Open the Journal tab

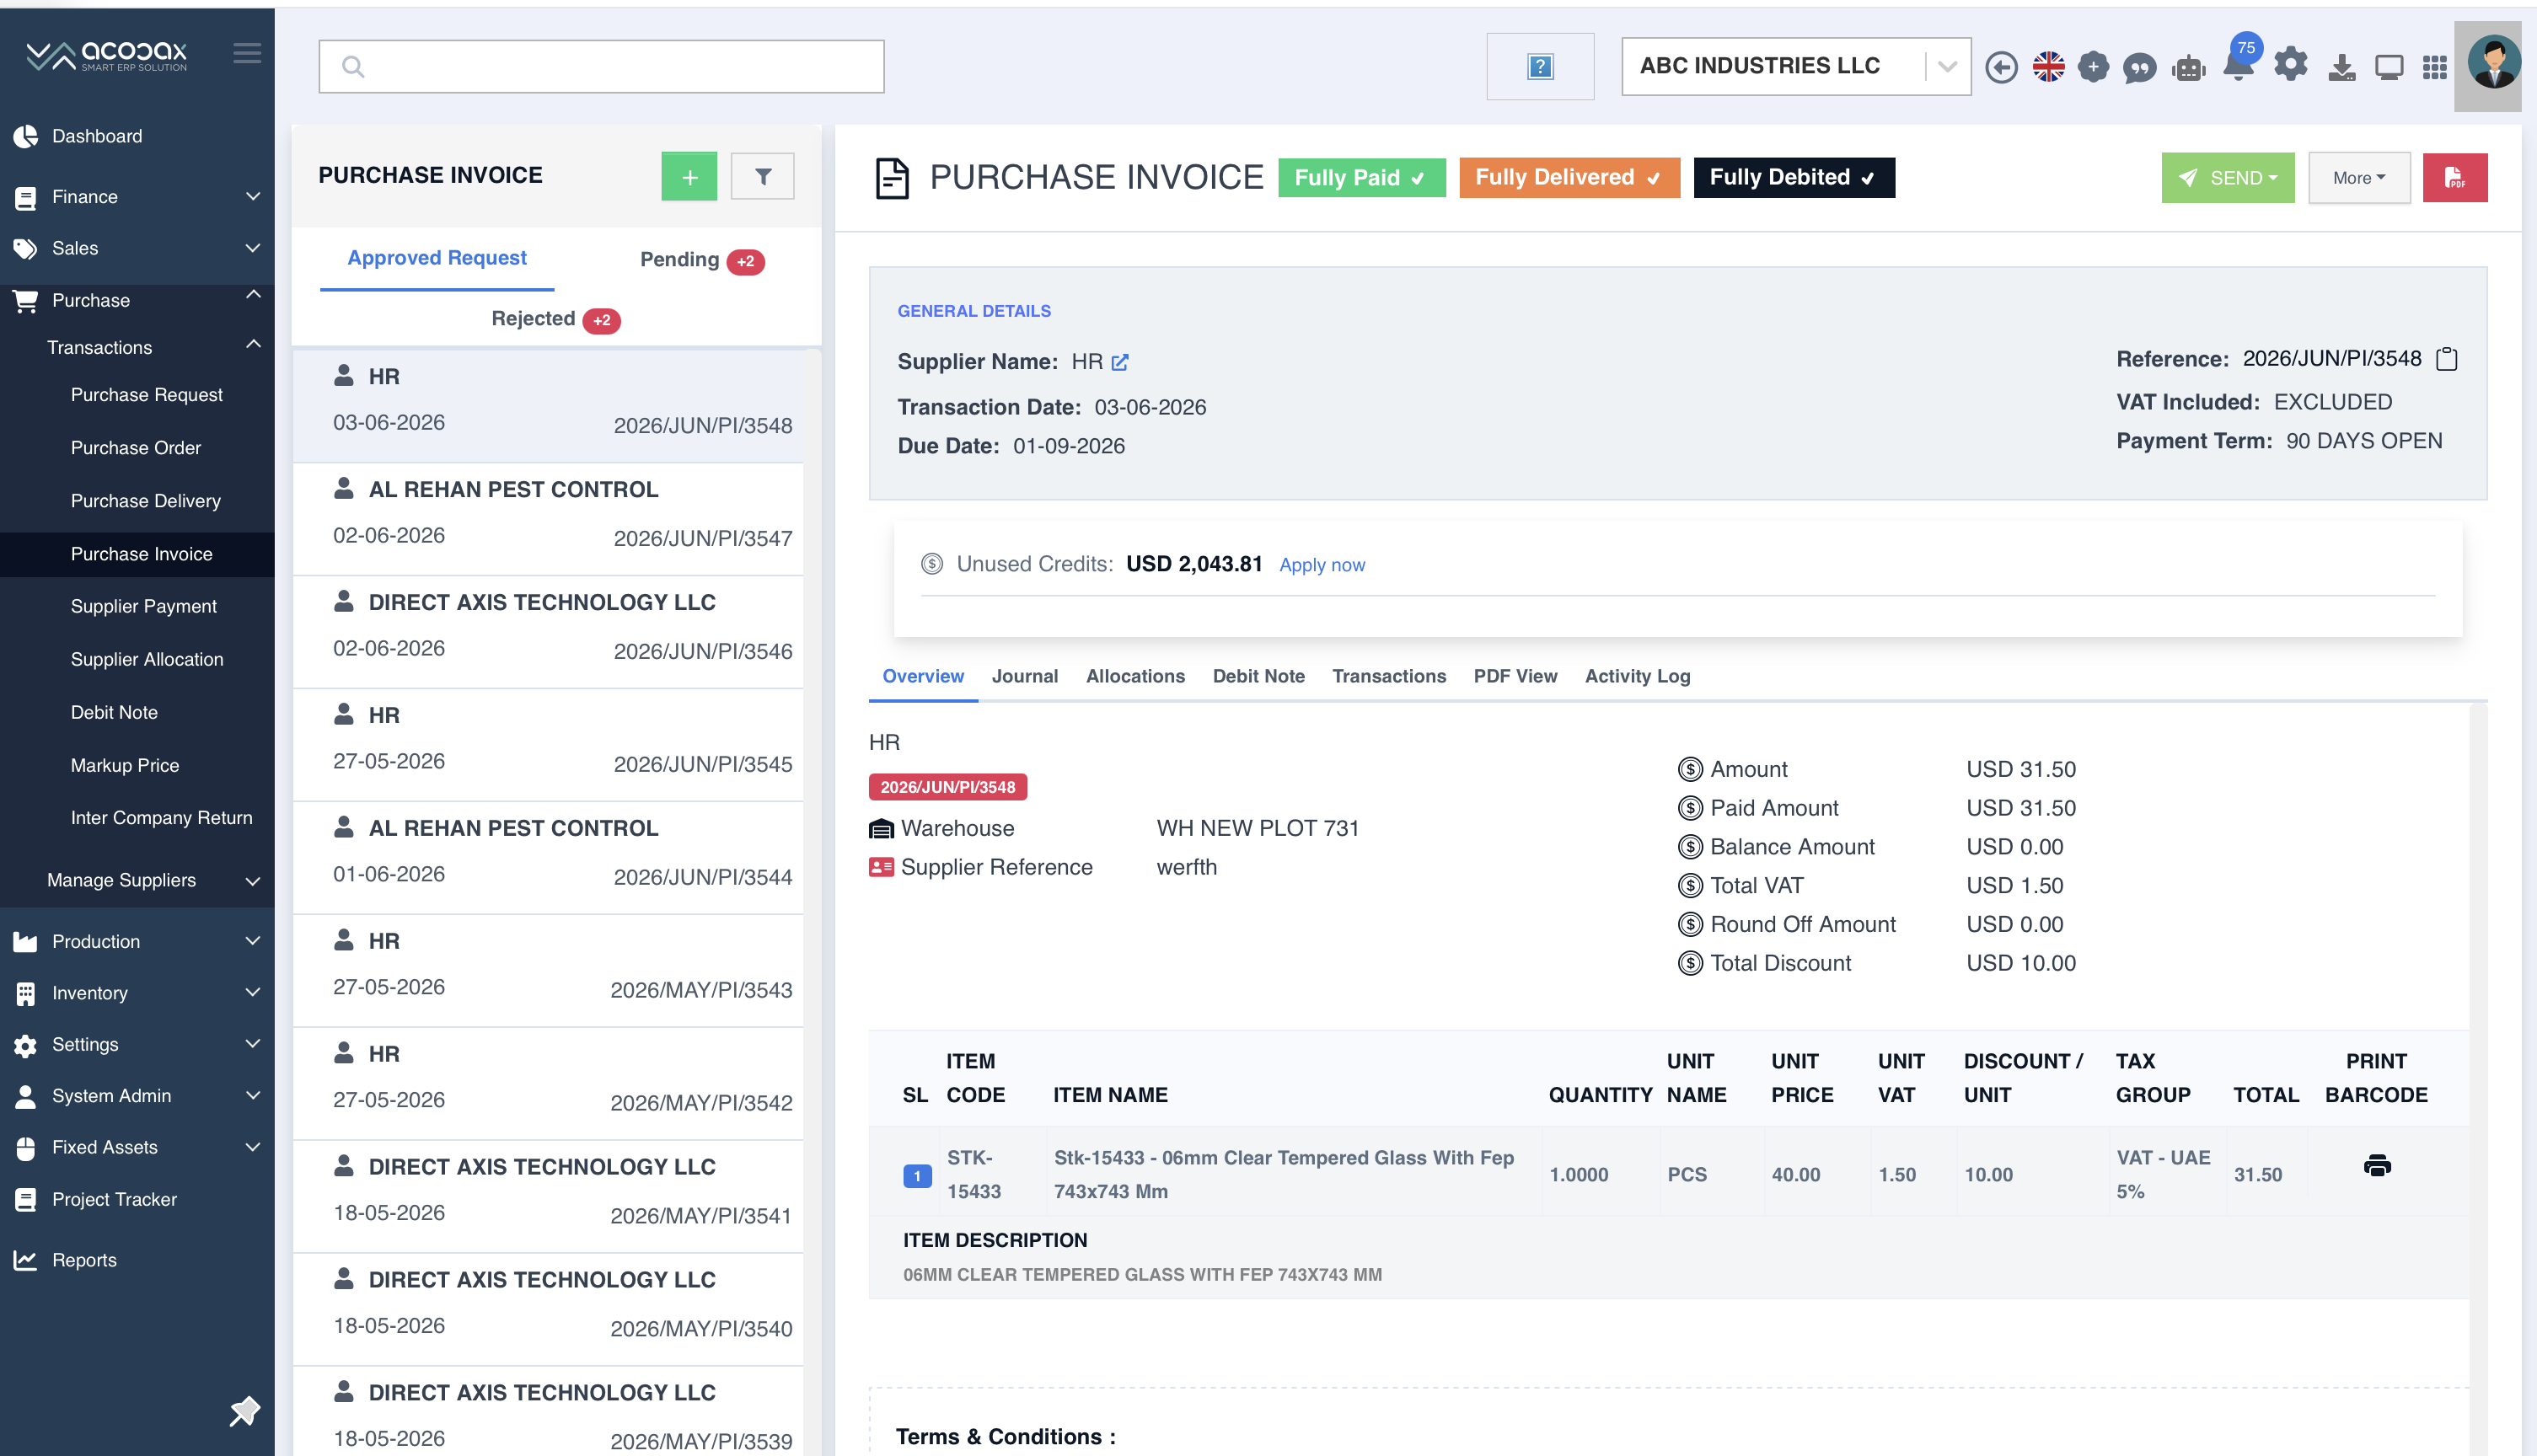click(1024, 676)
